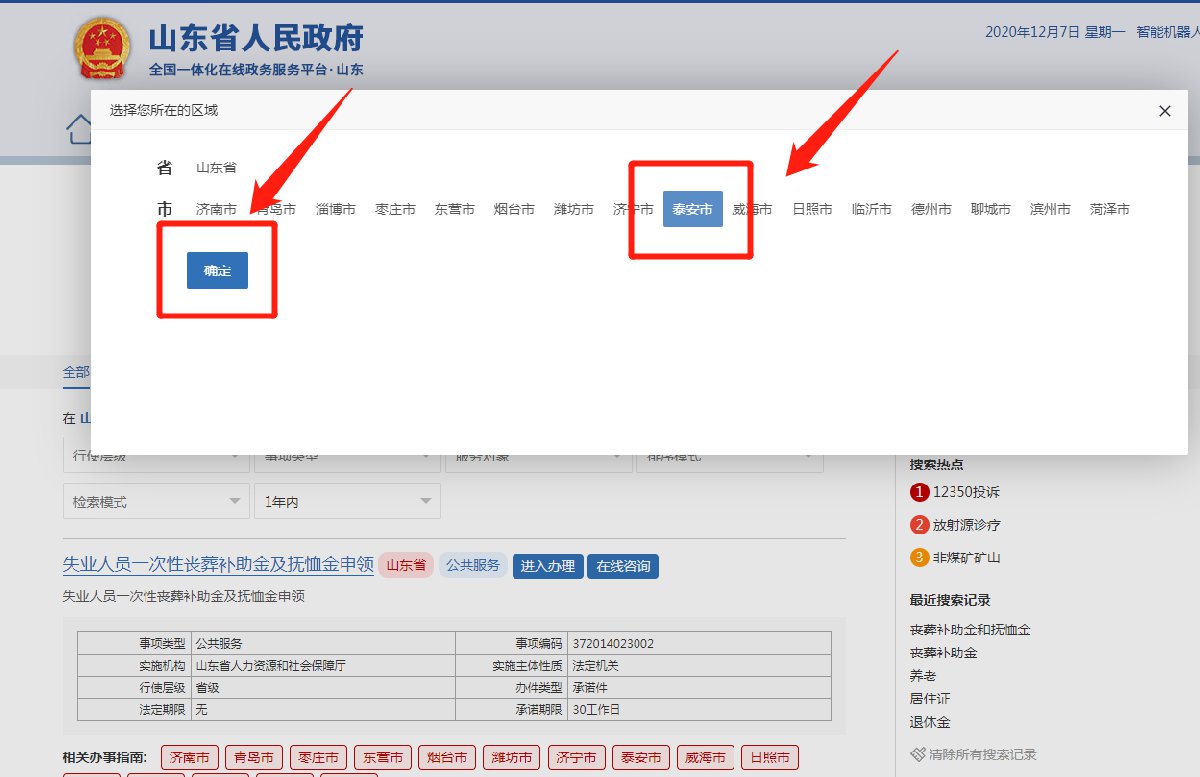Pick 潍坊市 in the region dialog
The image size is (1200, 777).
[573, 209]
